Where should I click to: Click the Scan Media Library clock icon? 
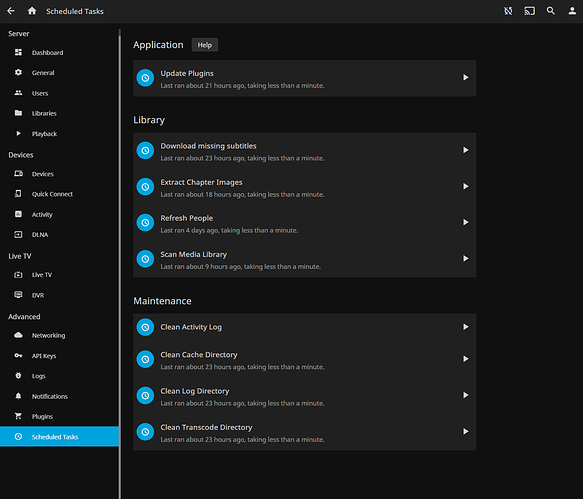pyautogui.click(x=145, y=259)
